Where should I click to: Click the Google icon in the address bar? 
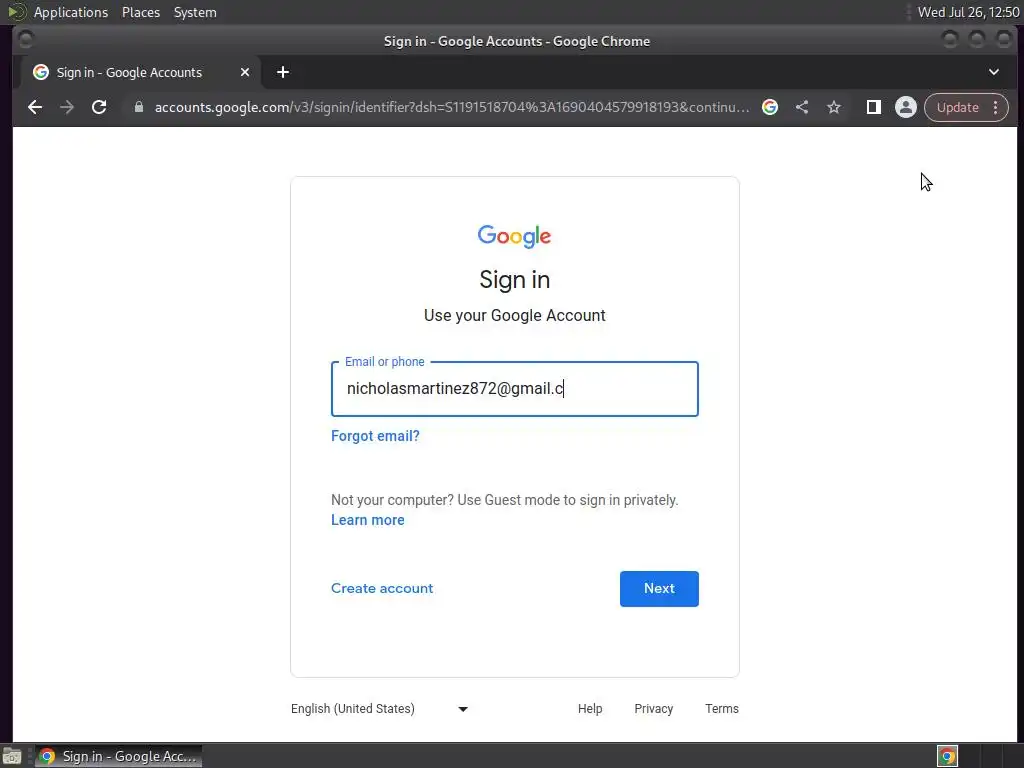[x=770, y=107]
